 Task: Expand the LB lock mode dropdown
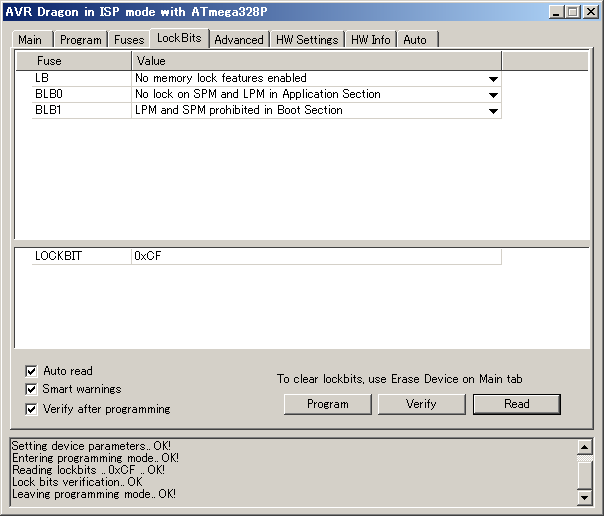point(493,79)
